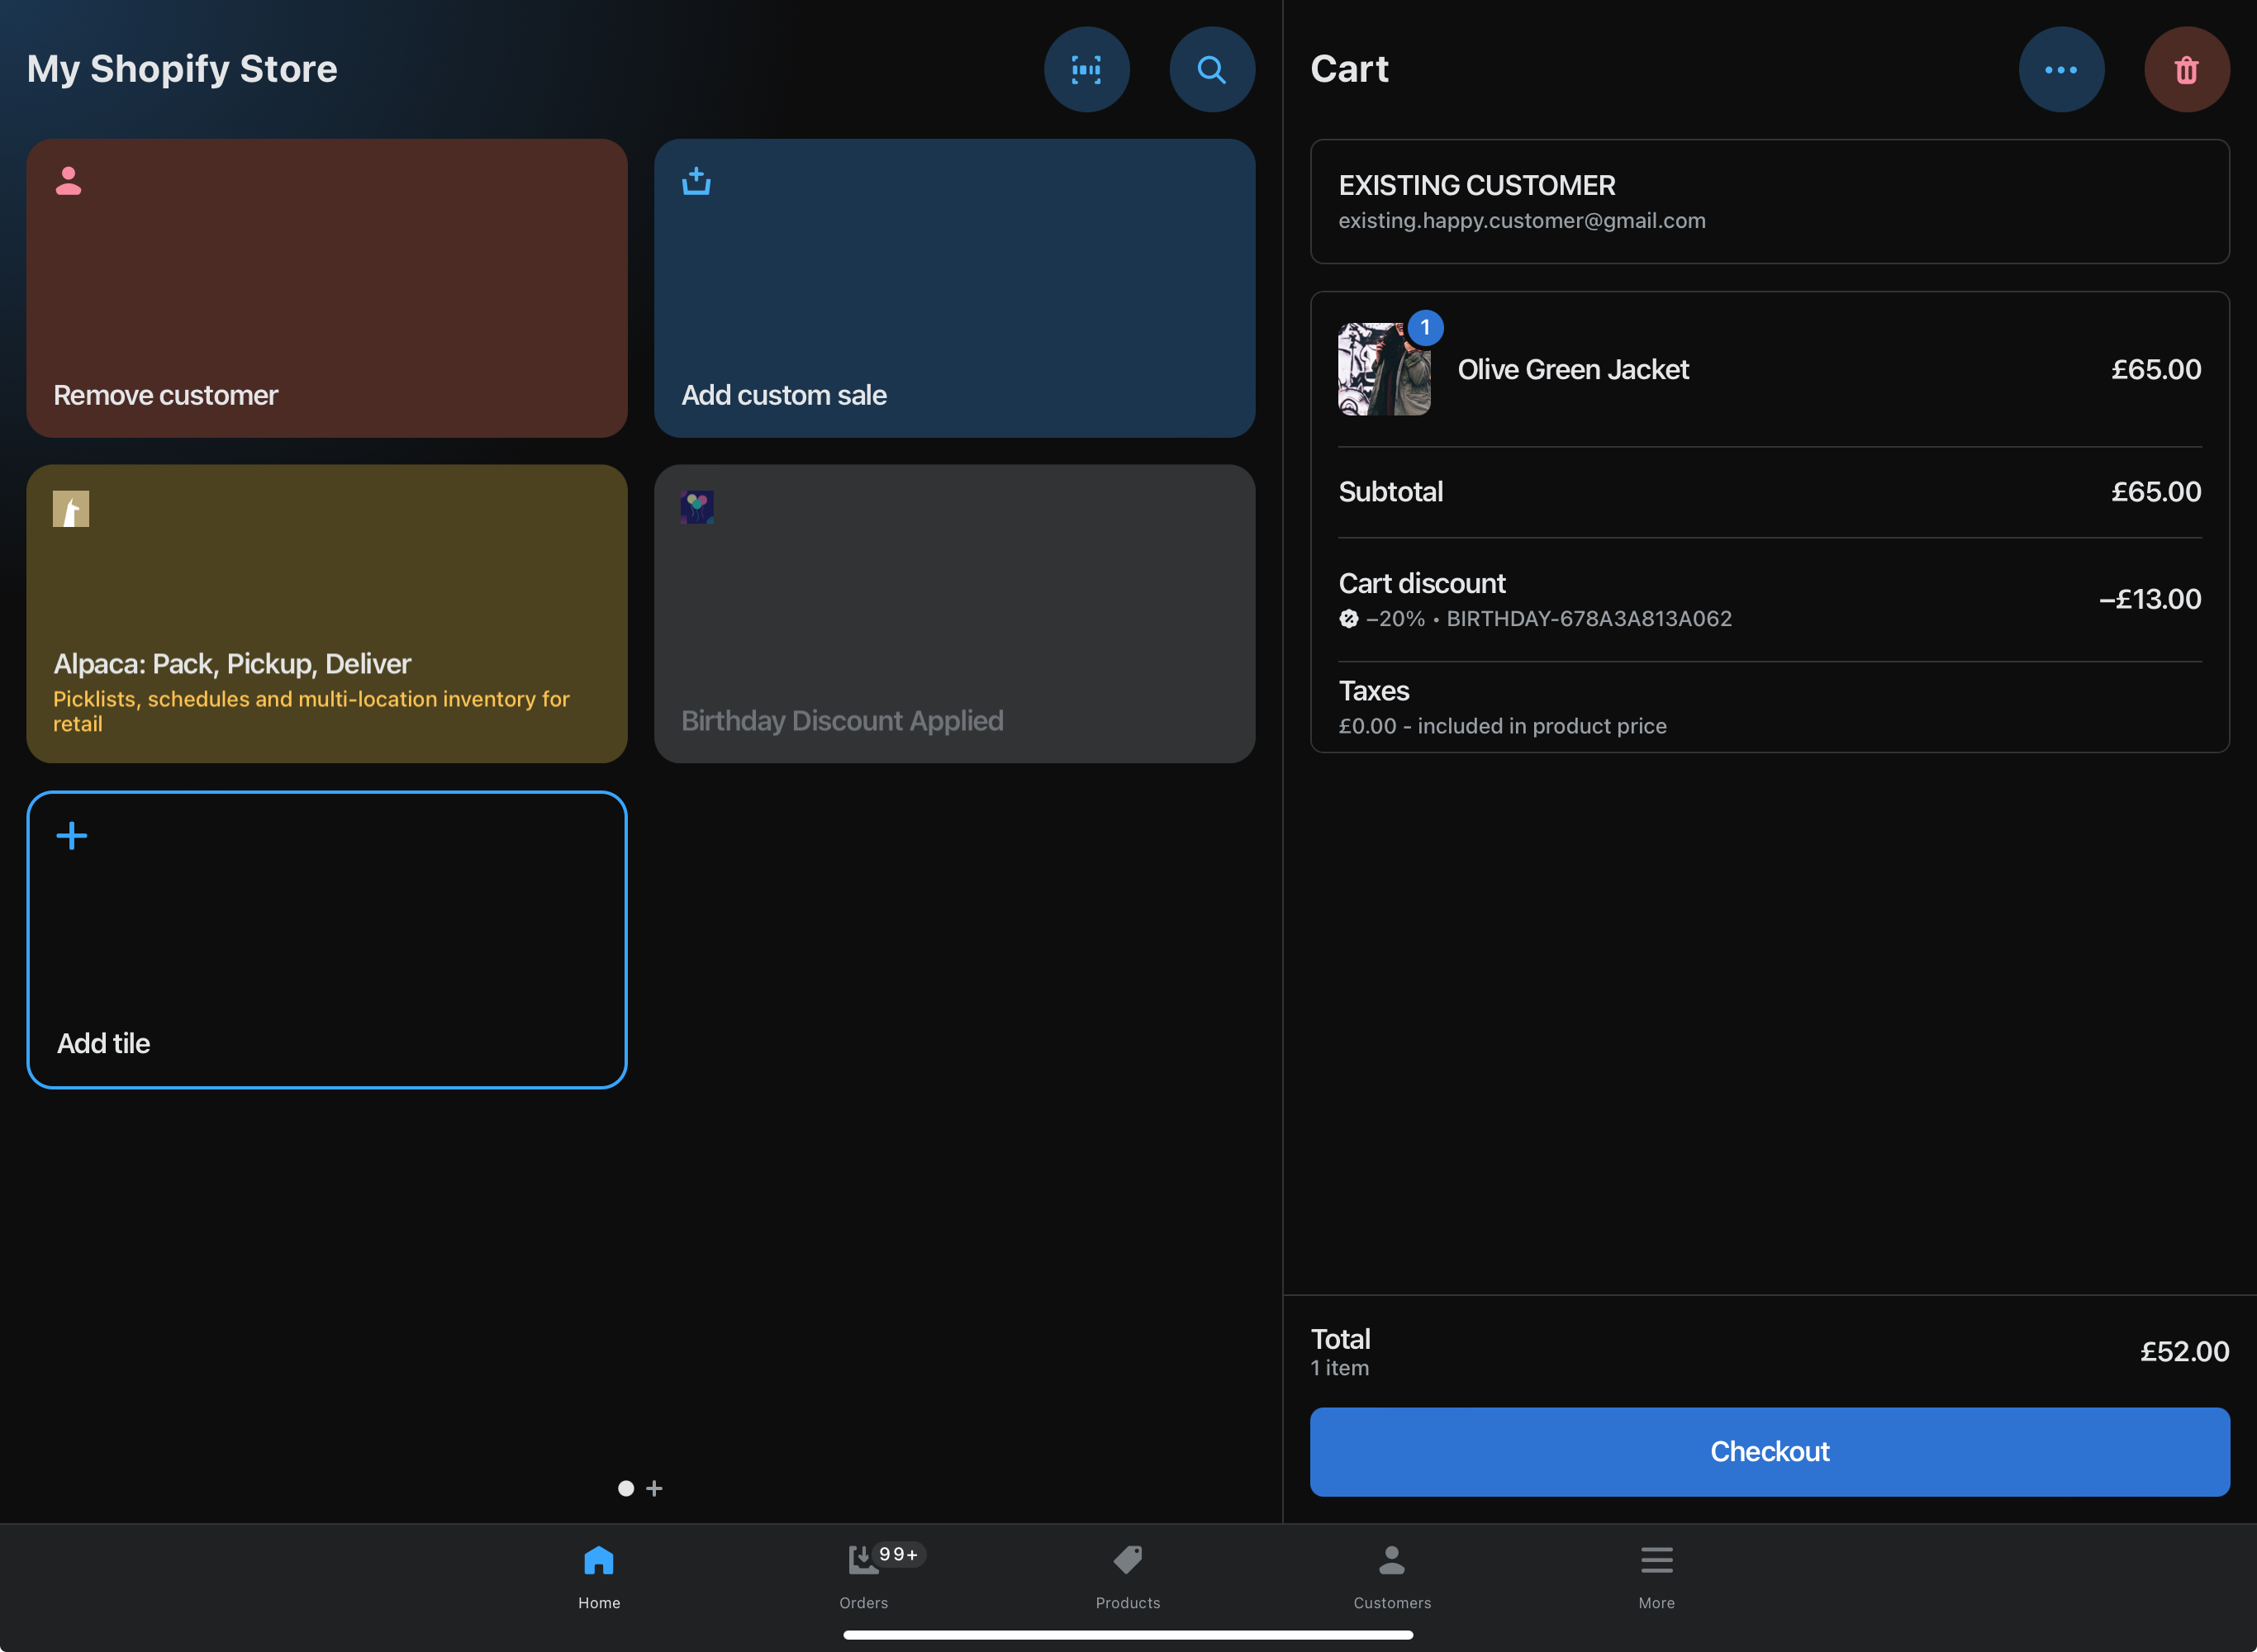
Task: Click the Add tile plus tile
Action: click(x=327, y=939)
